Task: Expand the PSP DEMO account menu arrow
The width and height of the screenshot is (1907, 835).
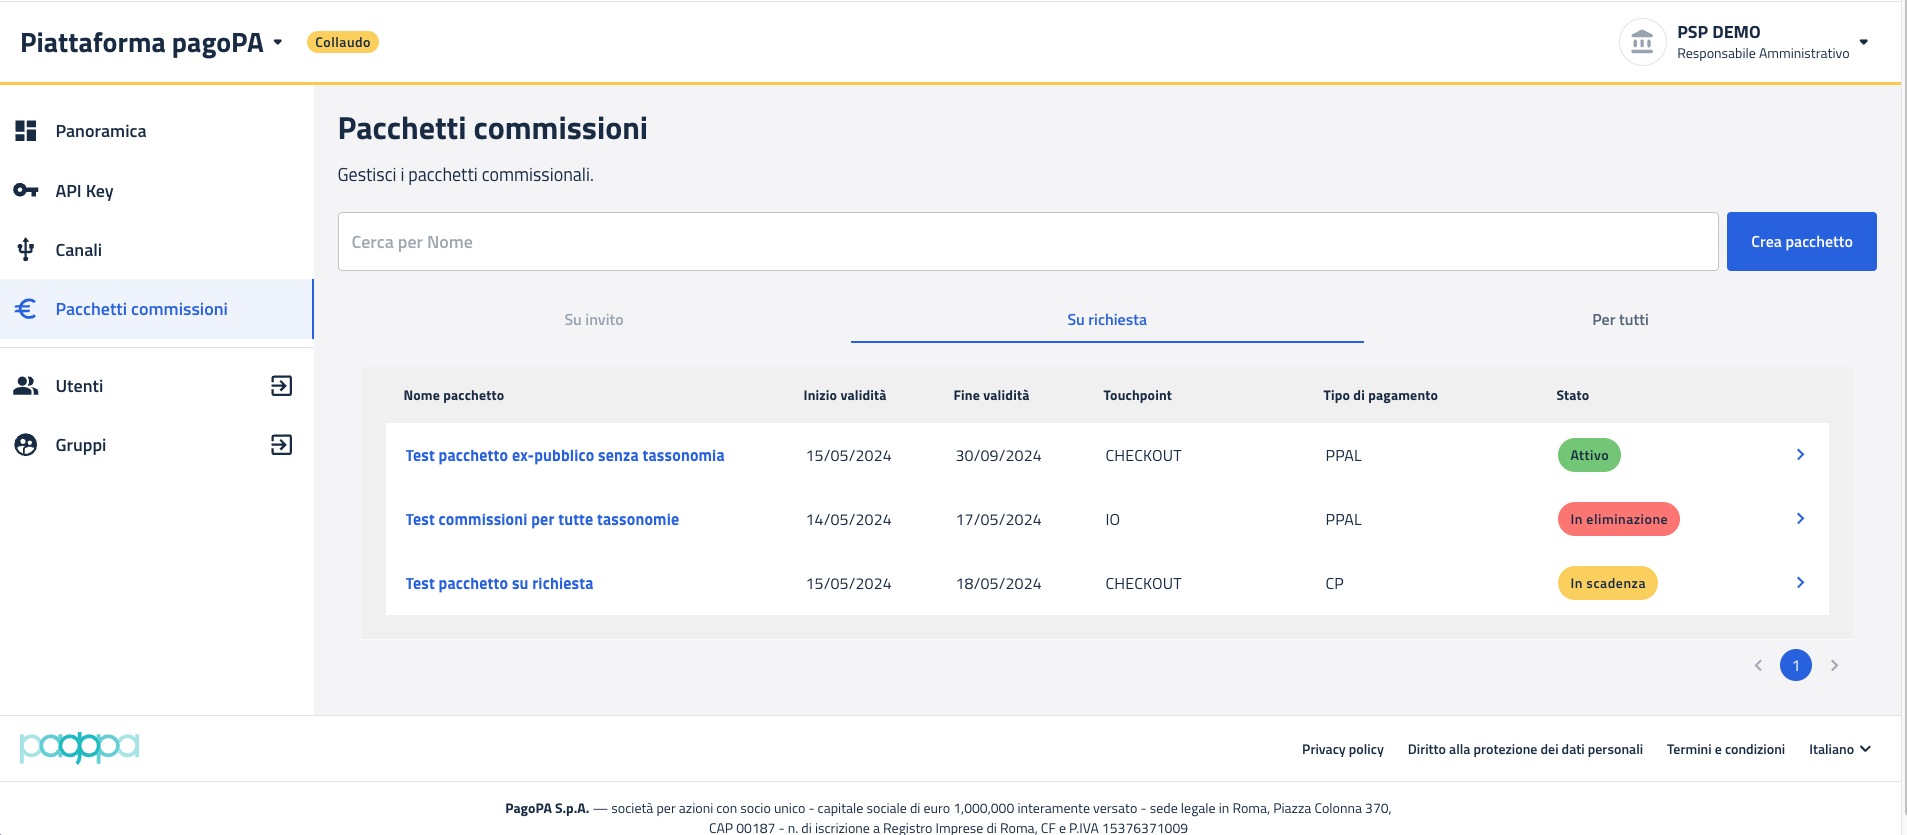Action: pos(1863,42)
